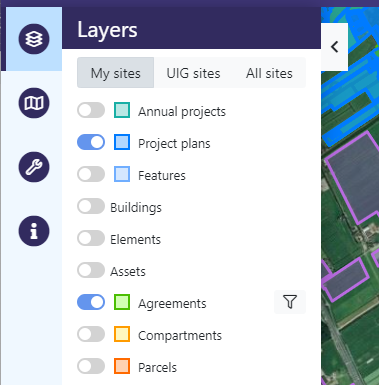This screenshot has height=385, width=379.
Task: Click the Layers panel title
Action: click(x=107, y=31)
